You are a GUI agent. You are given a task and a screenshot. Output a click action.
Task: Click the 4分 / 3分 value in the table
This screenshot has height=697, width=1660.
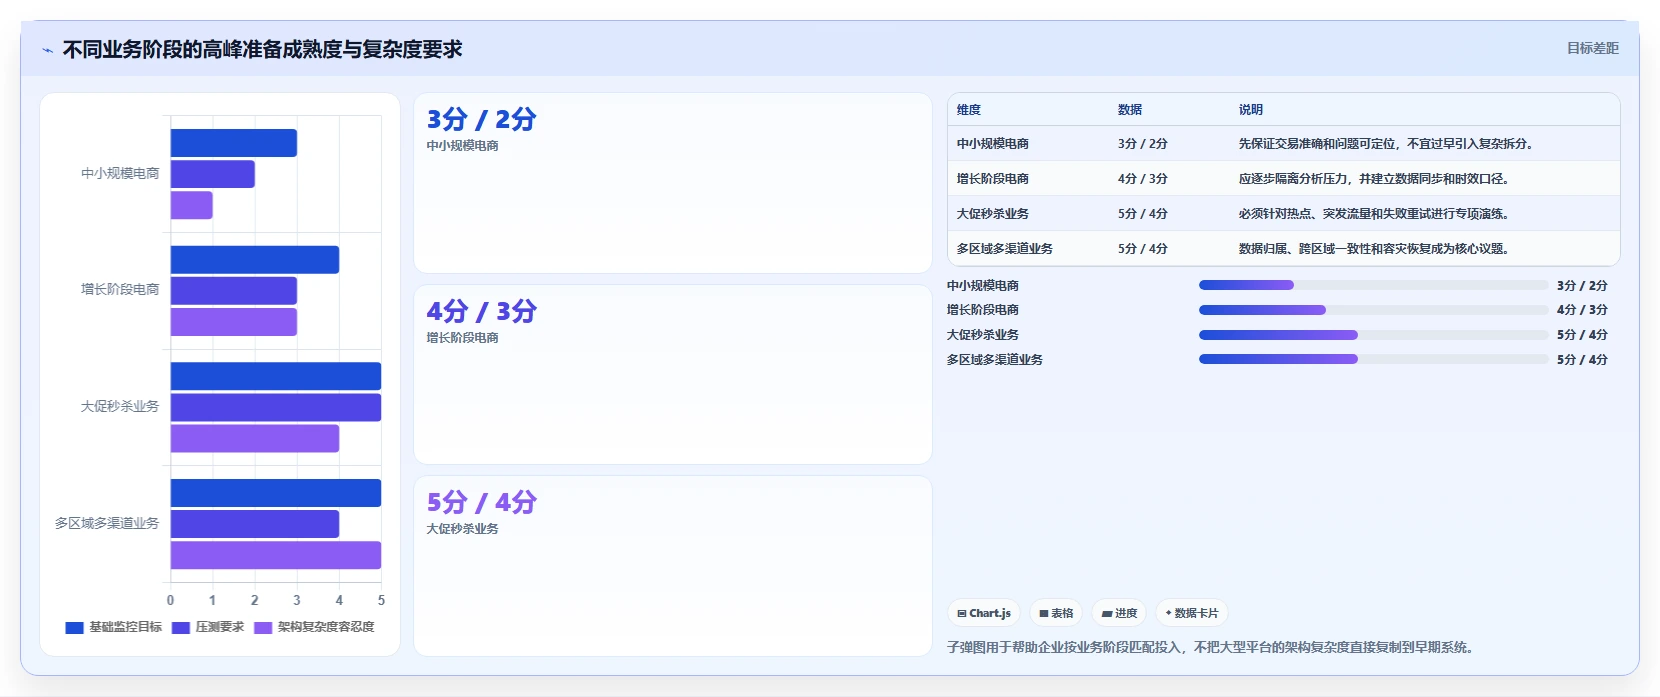pos(1143,179)
